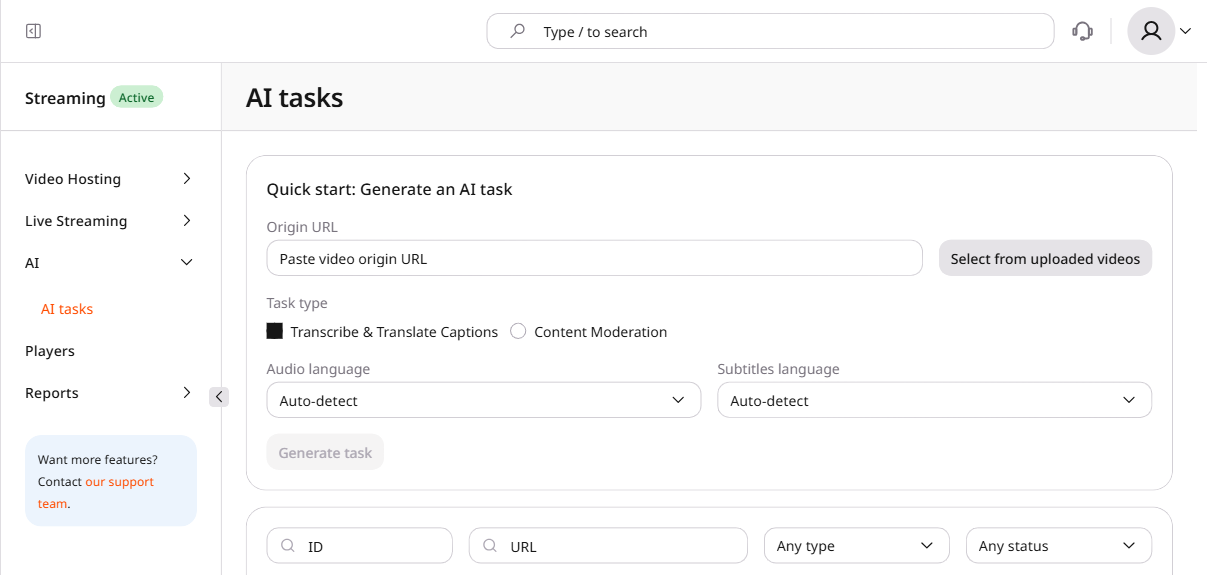Open support via the headset icon
The height and width of the screenshot is (575, 1207).
click(x=1082, y=31)
